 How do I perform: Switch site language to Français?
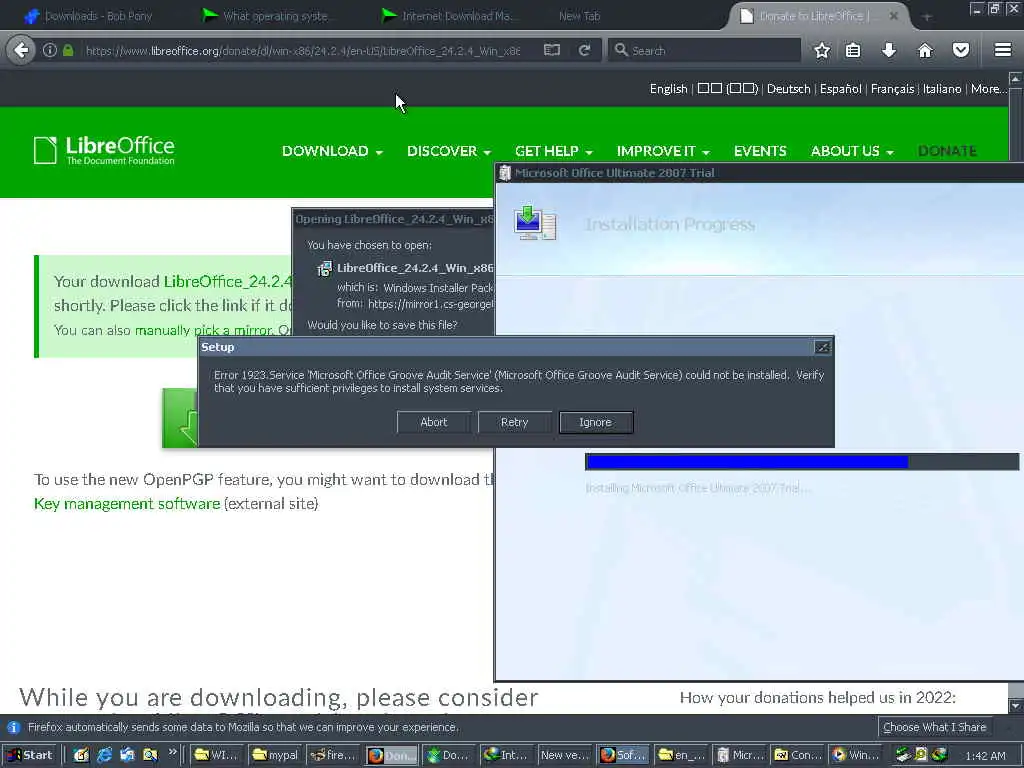[x=892, y=89]
